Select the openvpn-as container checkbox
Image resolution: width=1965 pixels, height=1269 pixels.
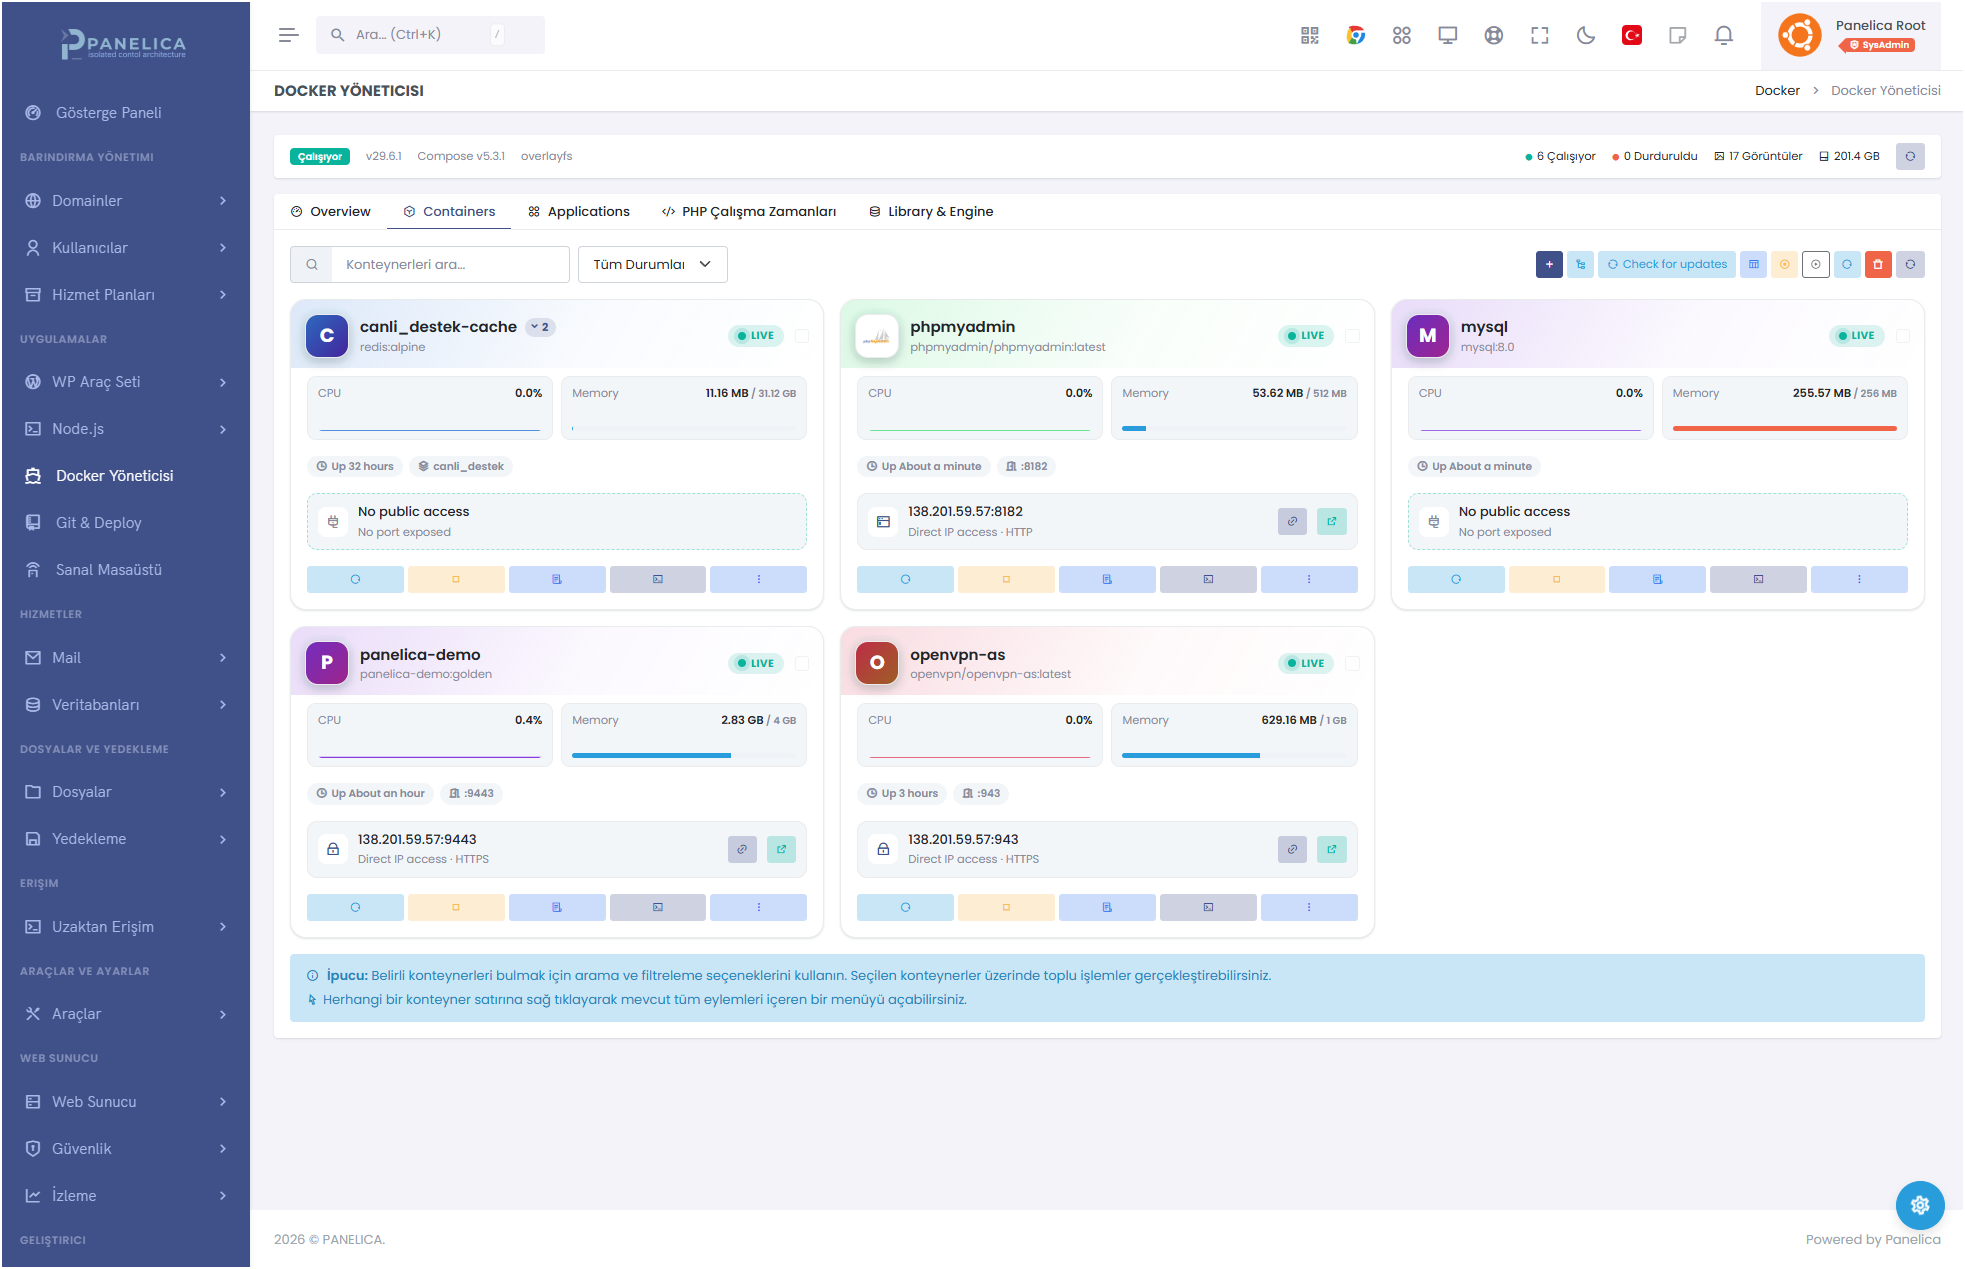[x=1352, y=663]
